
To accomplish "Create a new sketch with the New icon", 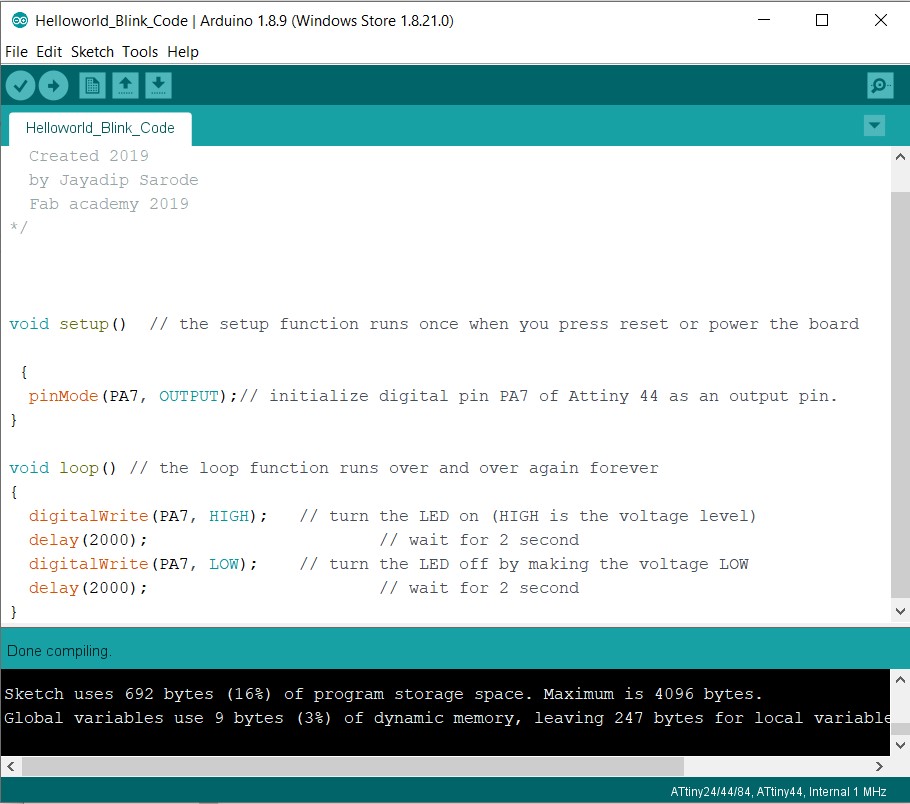I will pyautogui.click(x=92, y=86).
